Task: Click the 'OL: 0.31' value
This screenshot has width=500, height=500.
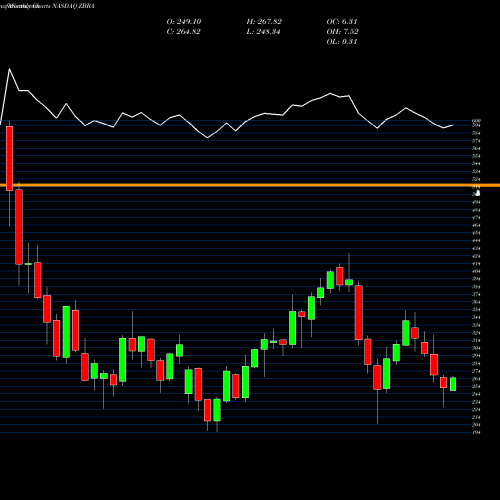Action: [342, 42]
